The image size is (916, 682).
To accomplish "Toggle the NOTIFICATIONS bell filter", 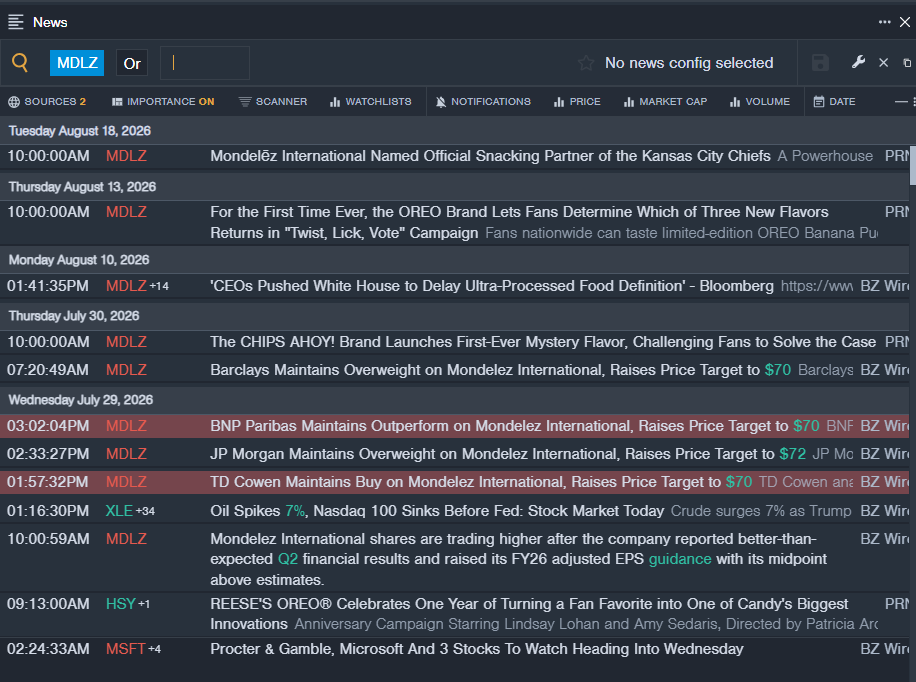I will 483,102.
